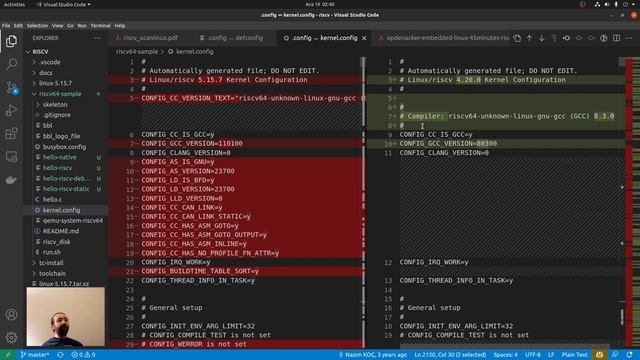Open the Help menu
The image size is (640, 360).
pos(120,25)
